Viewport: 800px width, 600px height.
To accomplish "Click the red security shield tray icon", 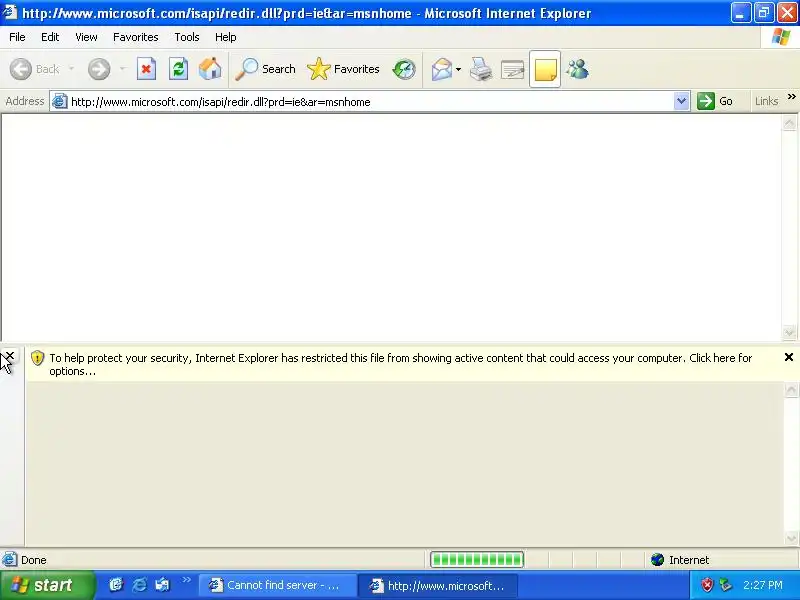I will tap(707, 585).
